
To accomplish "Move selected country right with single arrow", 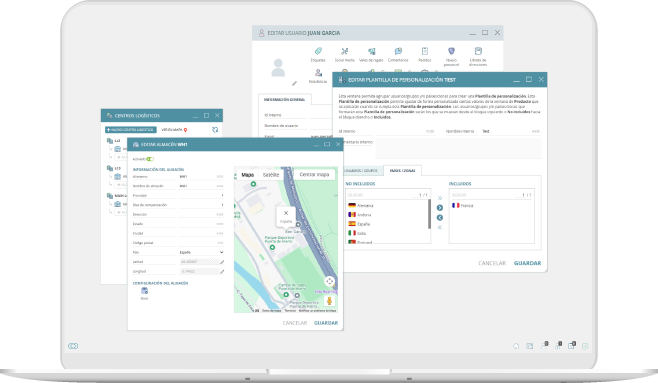I will click(440, 208).
